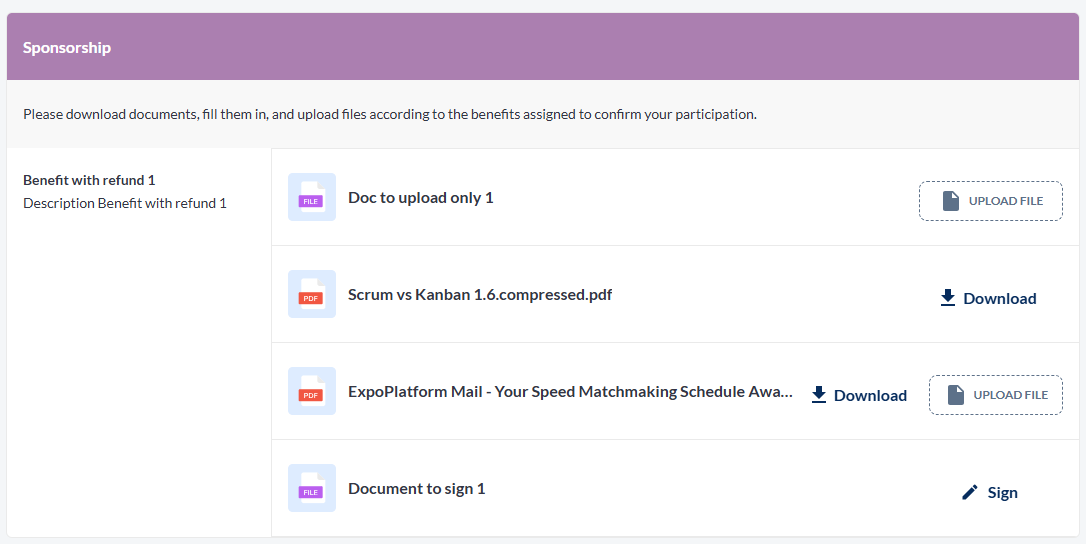Click the PDF icon for ExpoPlatform Mail document
Viewport: 1086px width, 544px height.
click(311, 392)
